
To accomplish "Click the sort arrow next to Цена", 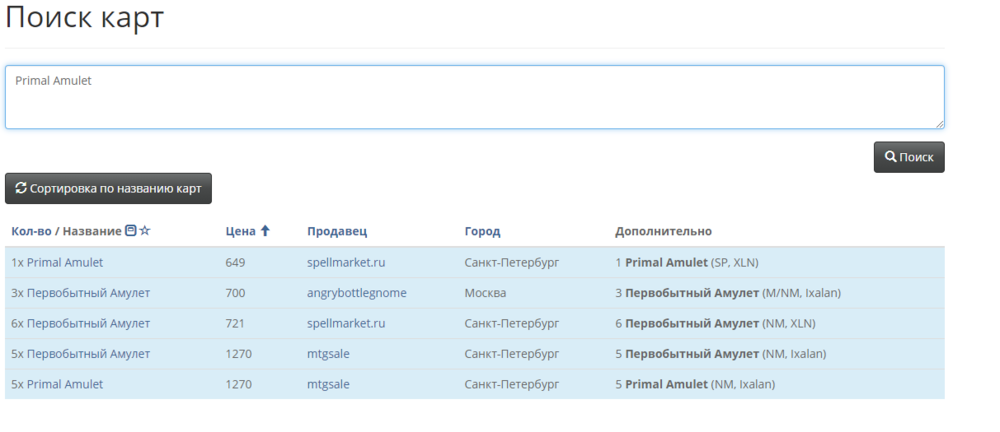I will point(265,231).
